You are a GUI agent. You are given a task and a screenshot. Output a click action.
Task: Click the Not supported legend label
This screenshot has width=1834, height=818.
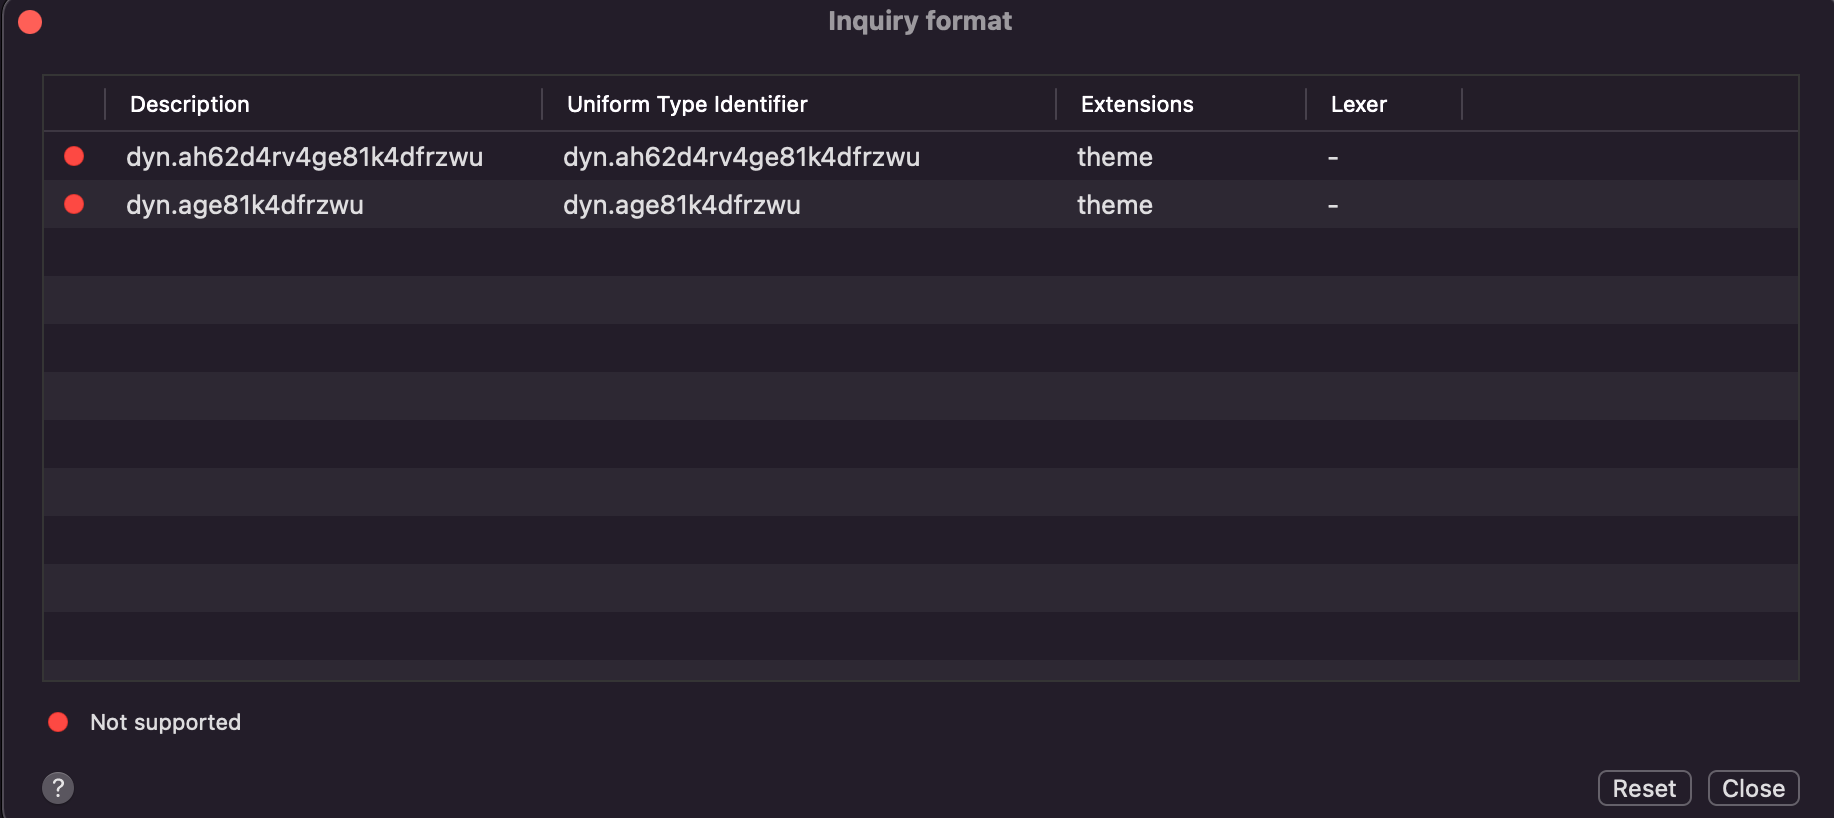(x=165, y=722)
